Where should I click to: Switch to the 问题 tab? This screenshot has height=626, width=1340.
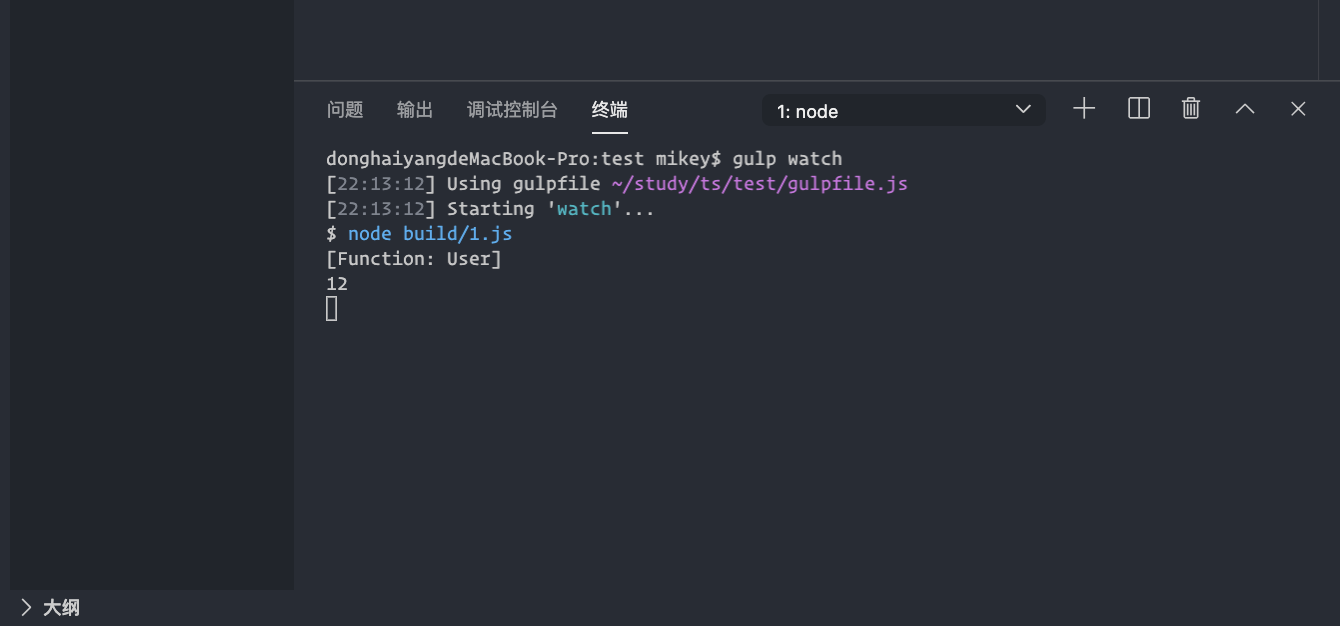pos(345,110)
